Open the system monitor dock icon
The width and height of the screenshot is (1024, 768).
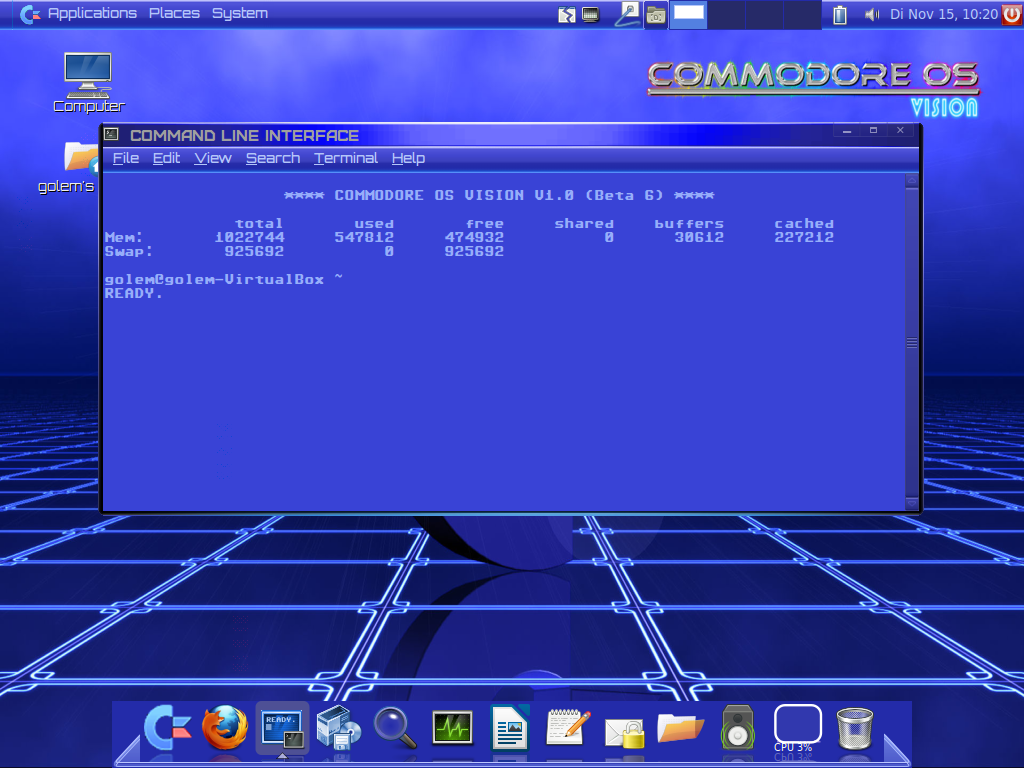click(452, 727)
